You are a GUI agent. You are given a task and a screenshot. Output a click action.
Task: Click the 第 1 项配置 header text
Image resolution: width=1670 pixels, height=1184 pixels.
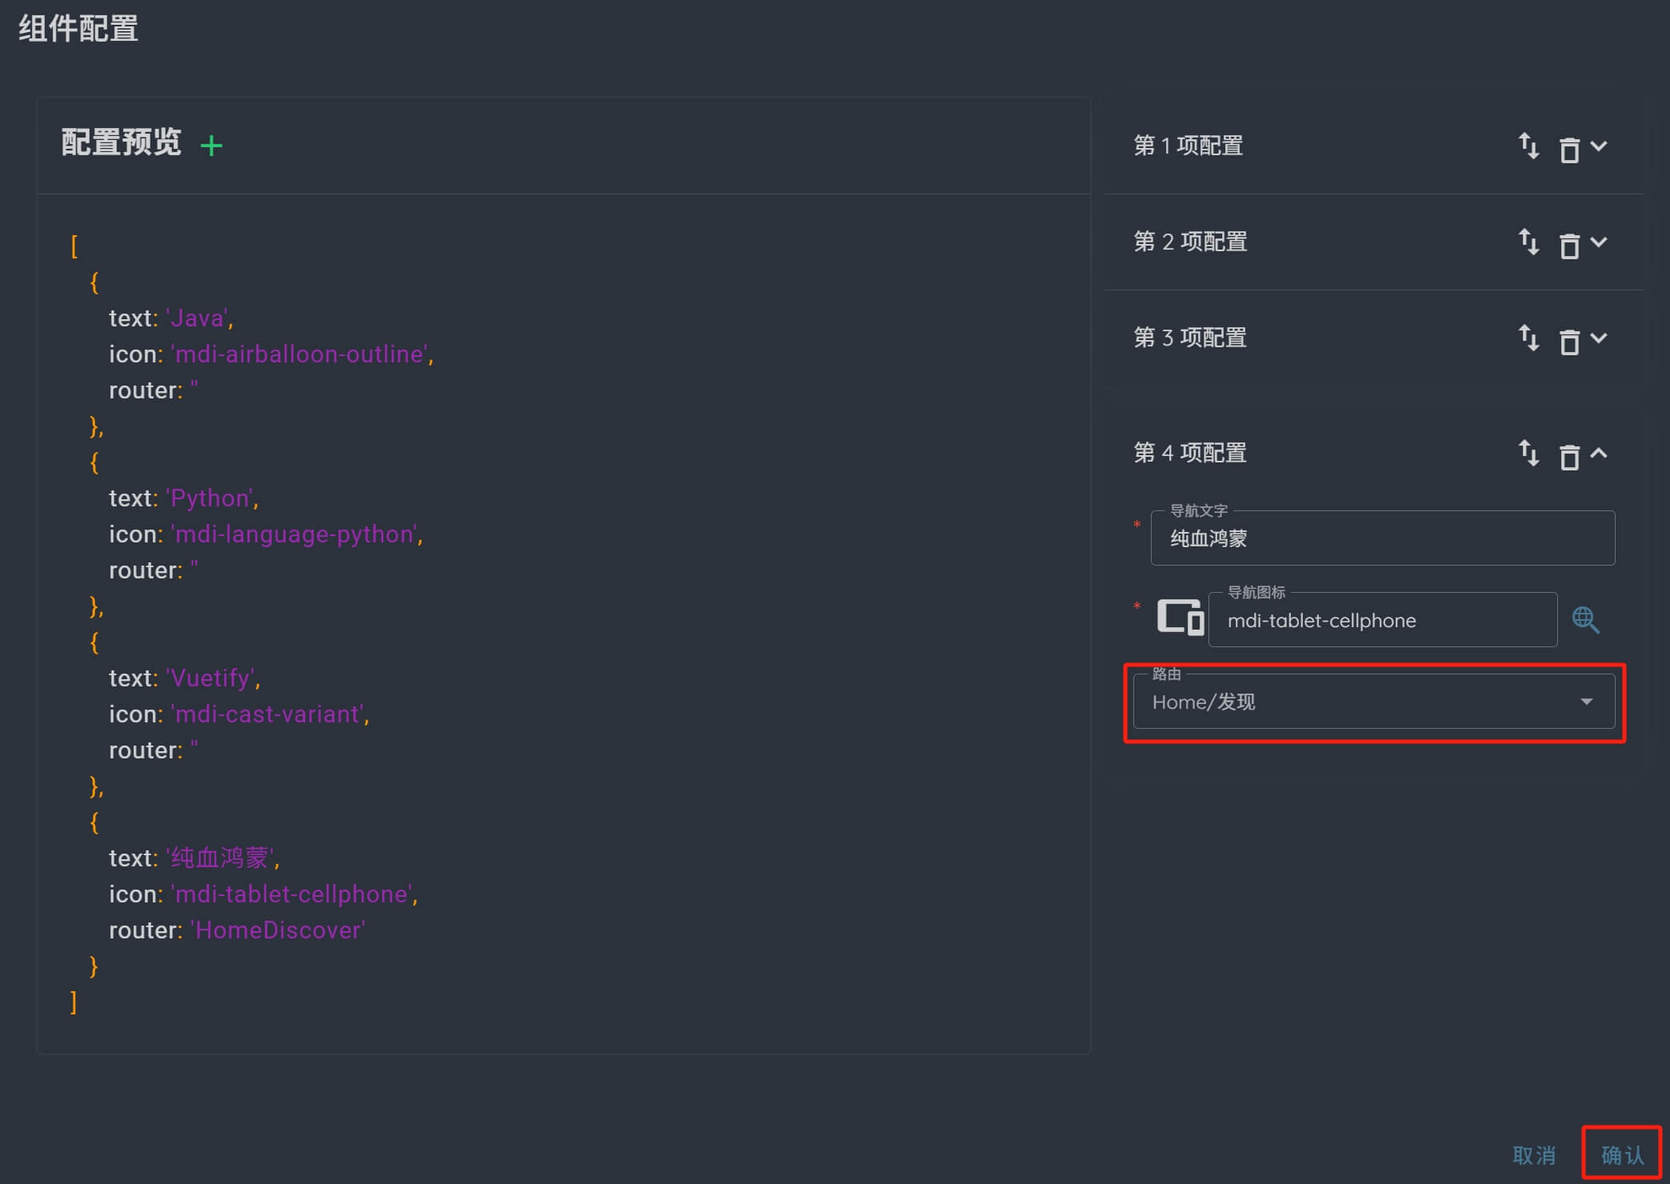tap(1188, 146)
